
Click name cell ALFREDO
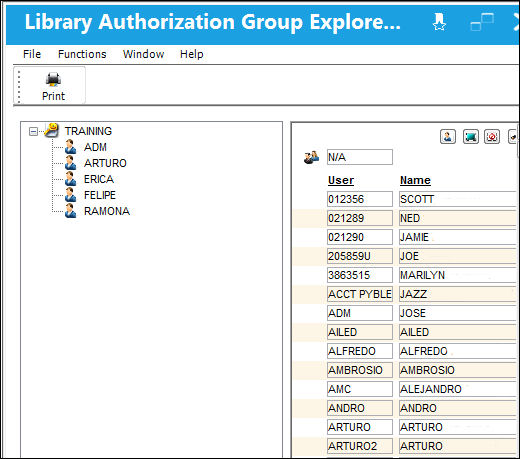coord(458,351)
